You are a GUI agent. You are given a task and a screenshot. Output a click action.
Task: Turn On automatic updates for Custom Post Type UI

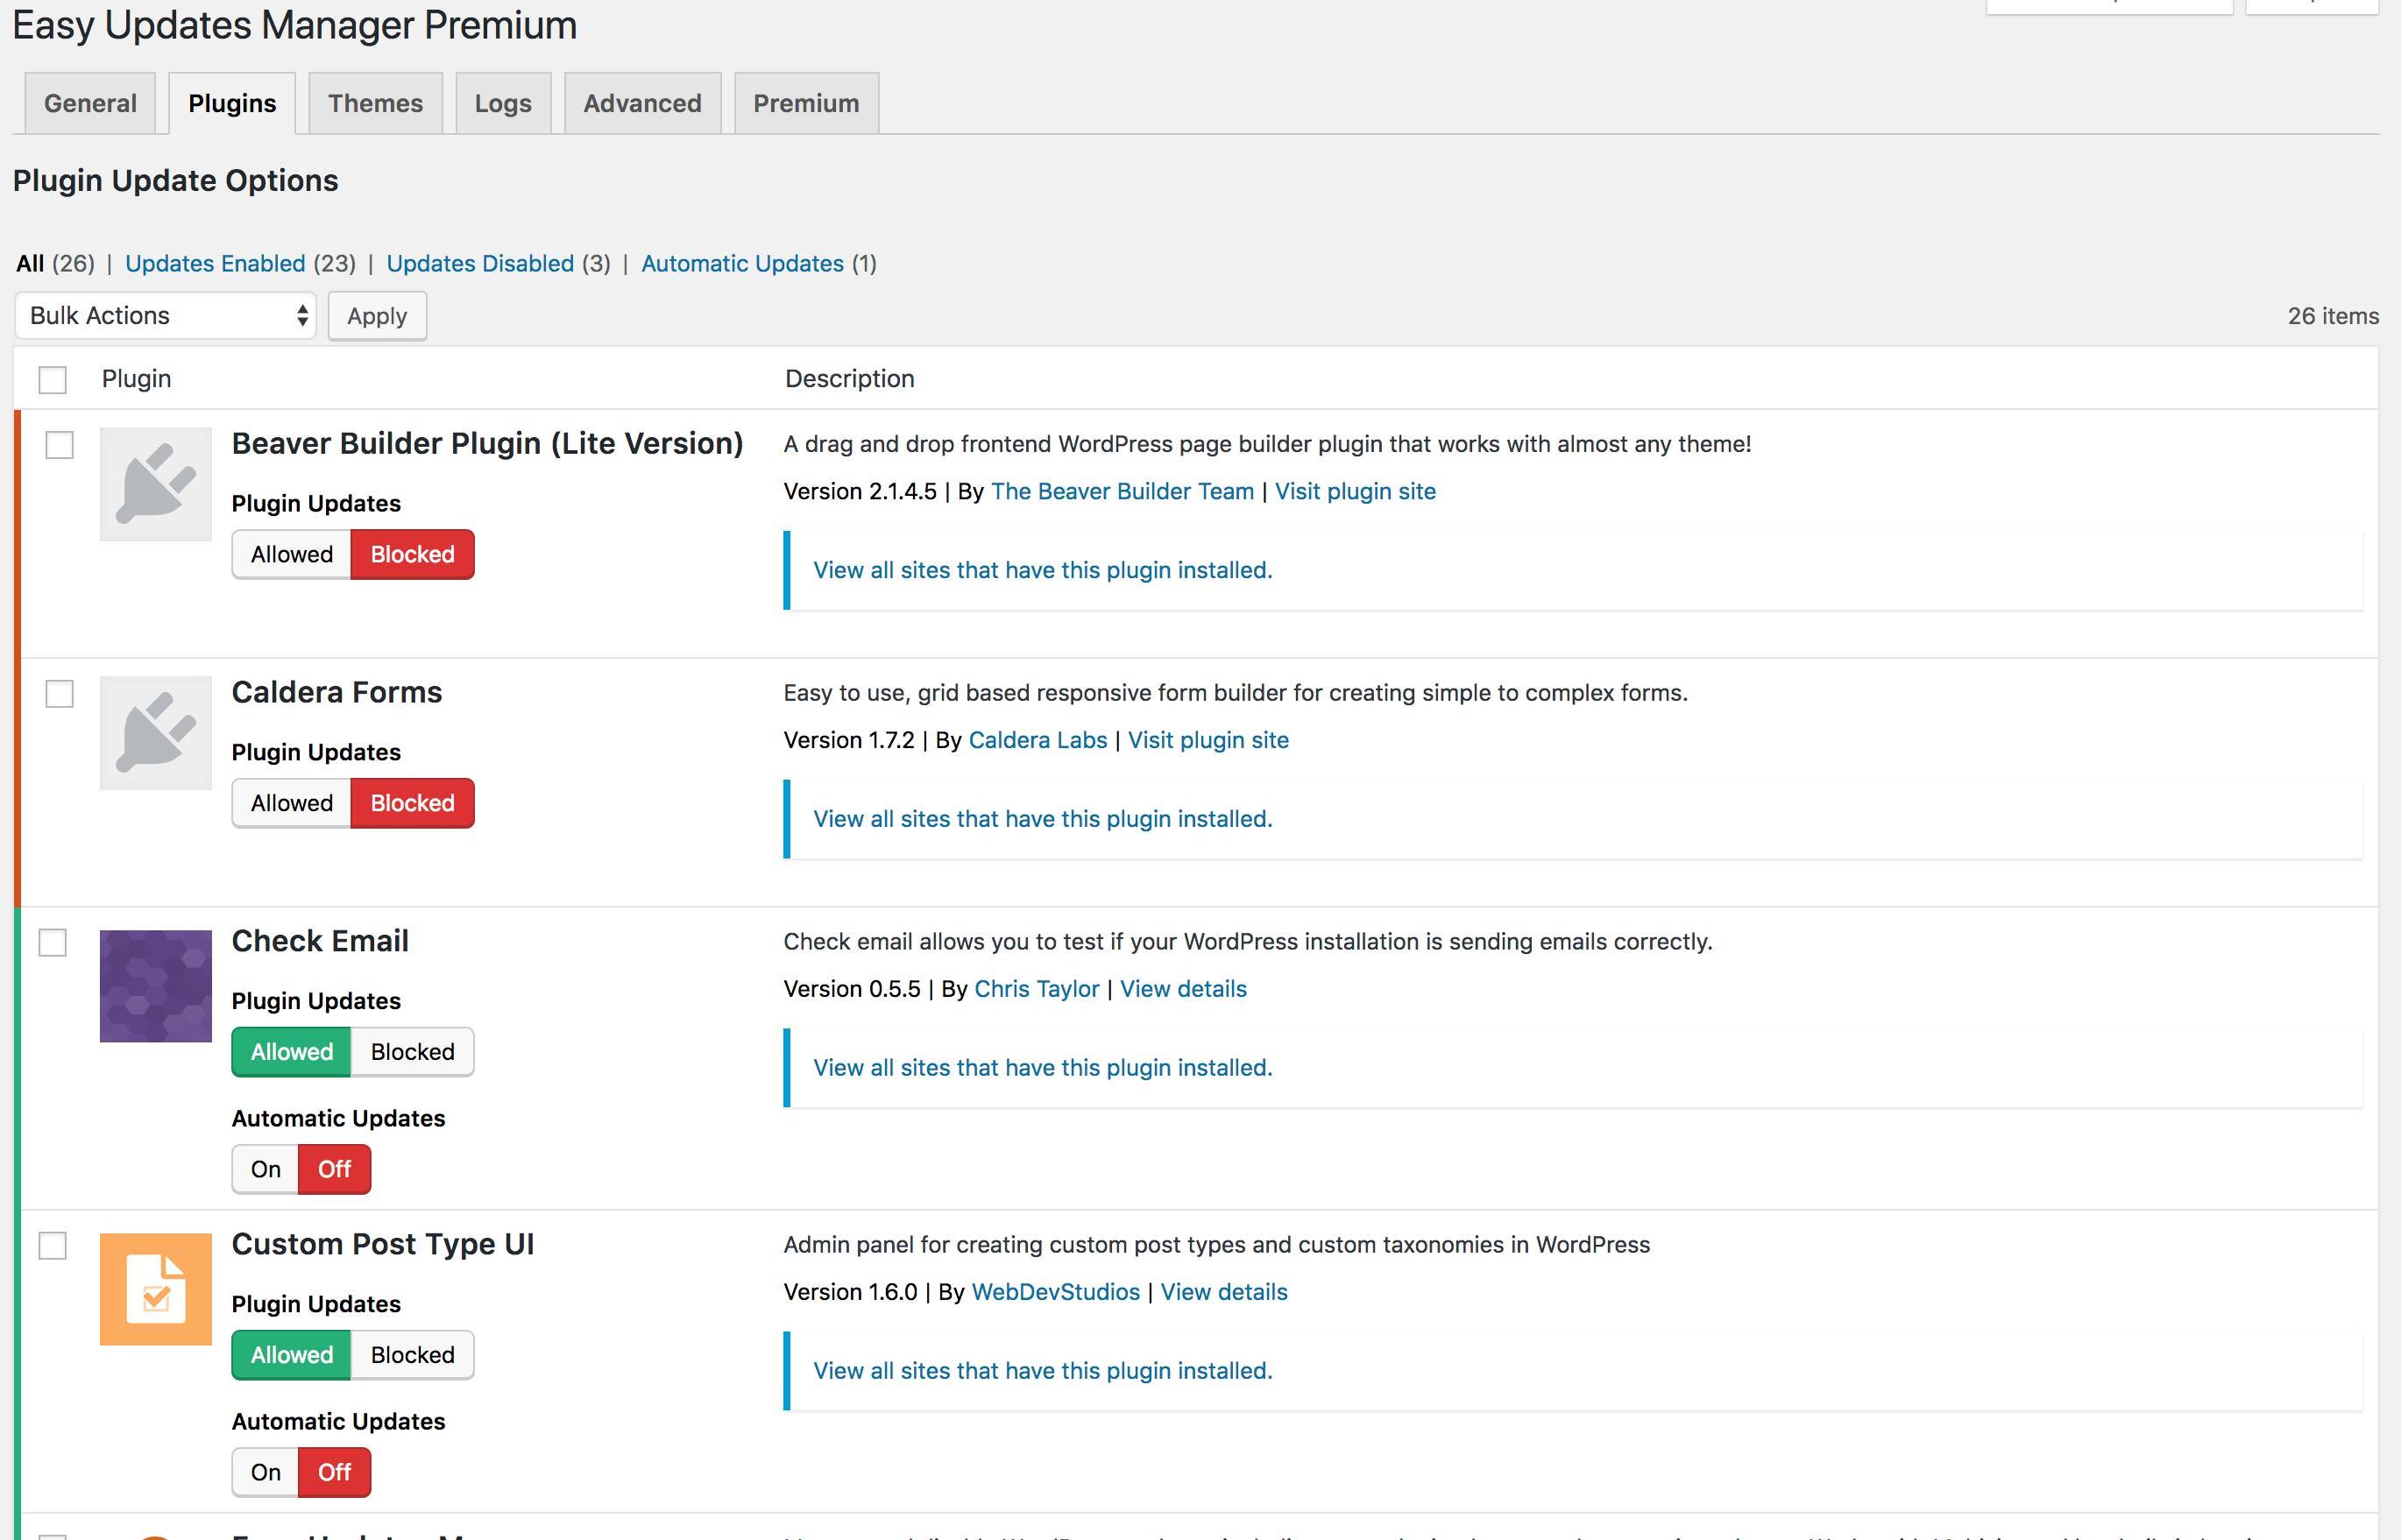pyautogui.click(x=266, y=1472)
